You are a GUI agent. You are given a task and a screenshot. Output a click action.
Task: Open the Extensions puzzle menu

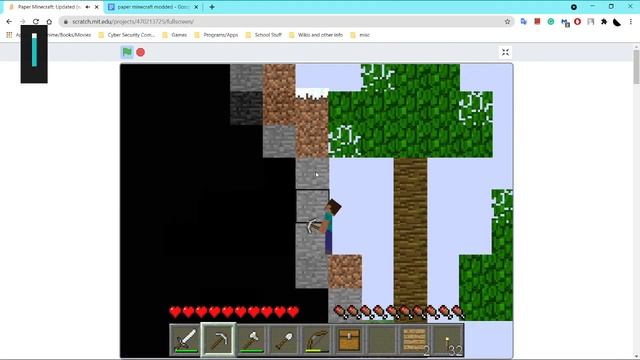click(604, 22)
